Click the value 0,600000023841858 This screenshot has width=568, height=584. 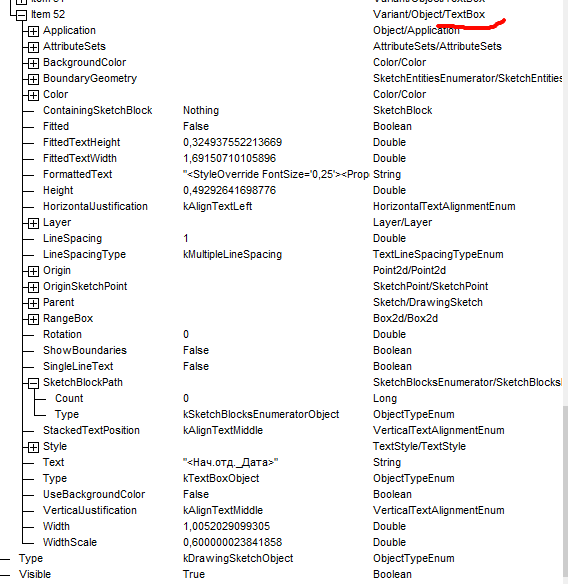click(232, 543)
